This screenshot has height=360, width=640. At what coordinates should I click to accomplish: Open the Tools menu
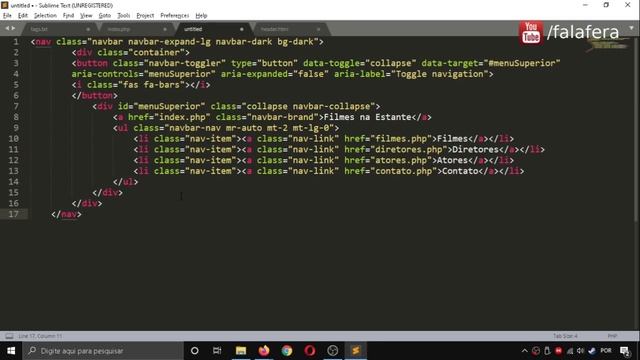124,16
